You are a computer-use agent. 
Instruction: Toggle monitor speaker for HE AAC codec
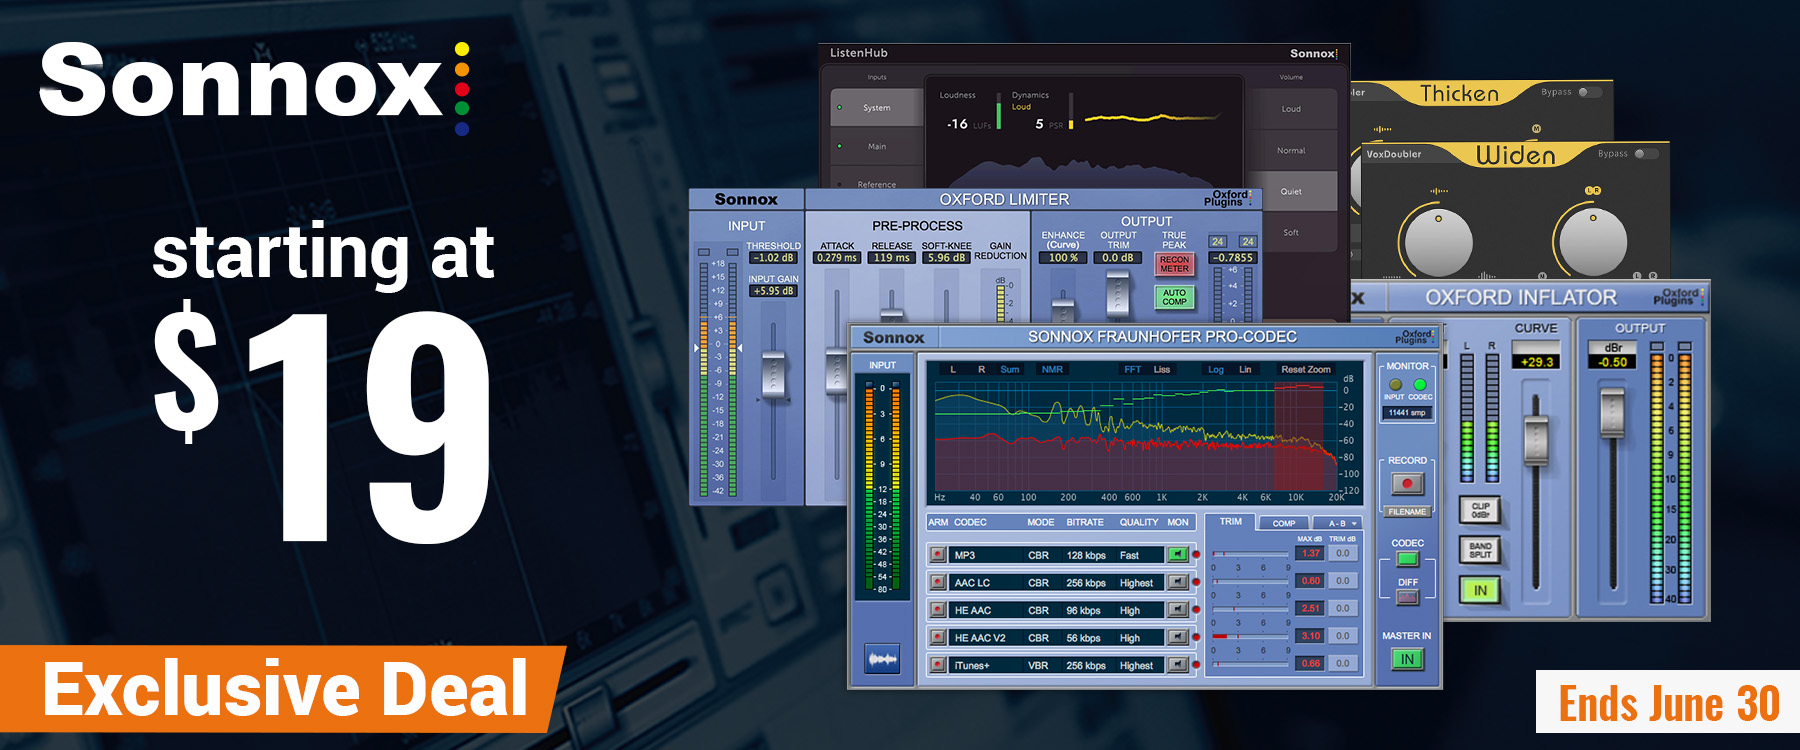(x=1178, y=609)
